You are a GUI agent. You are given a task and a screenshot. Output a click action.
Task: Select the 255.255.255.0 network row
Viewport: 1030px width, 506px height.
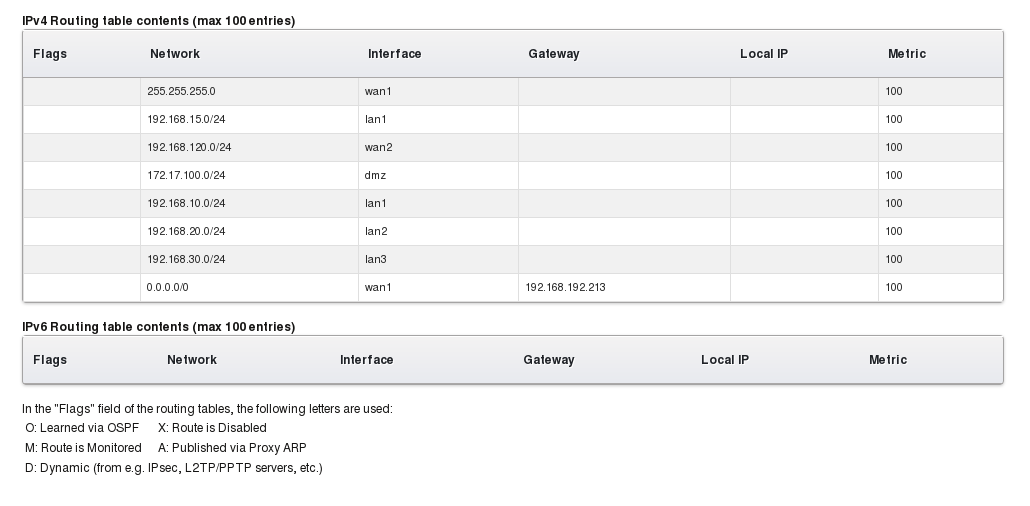181,92
